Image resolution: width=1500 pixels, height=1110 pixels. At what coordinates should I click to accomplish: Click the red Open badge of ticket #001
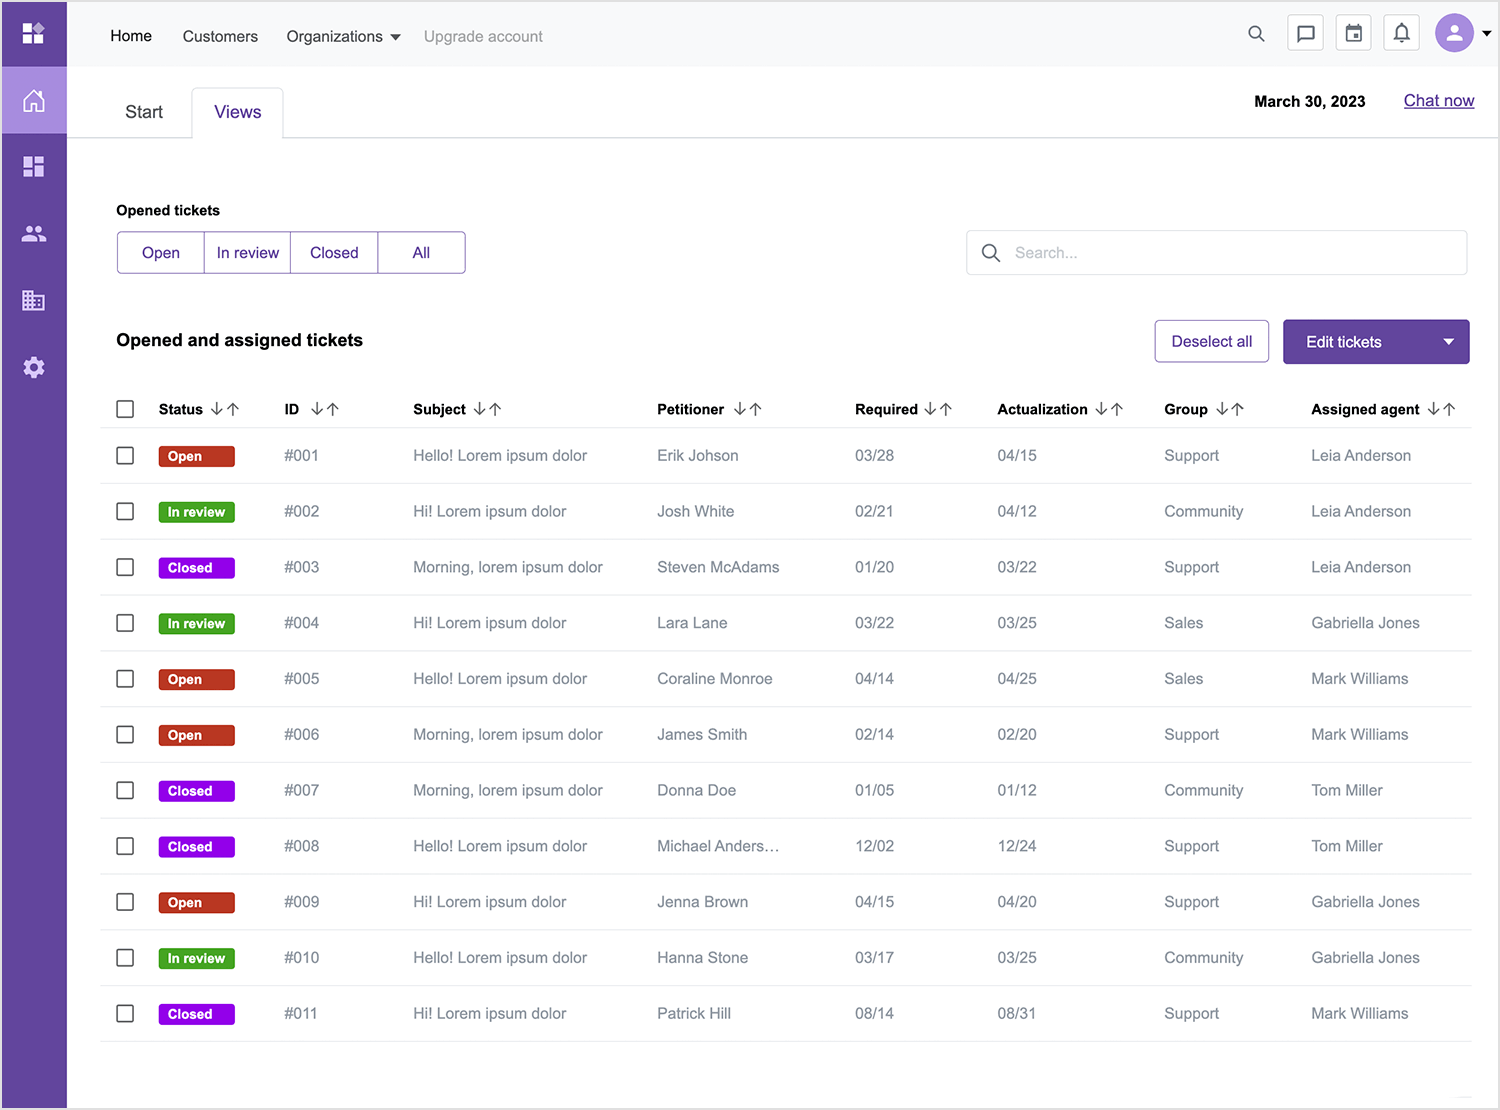point(197,456)
